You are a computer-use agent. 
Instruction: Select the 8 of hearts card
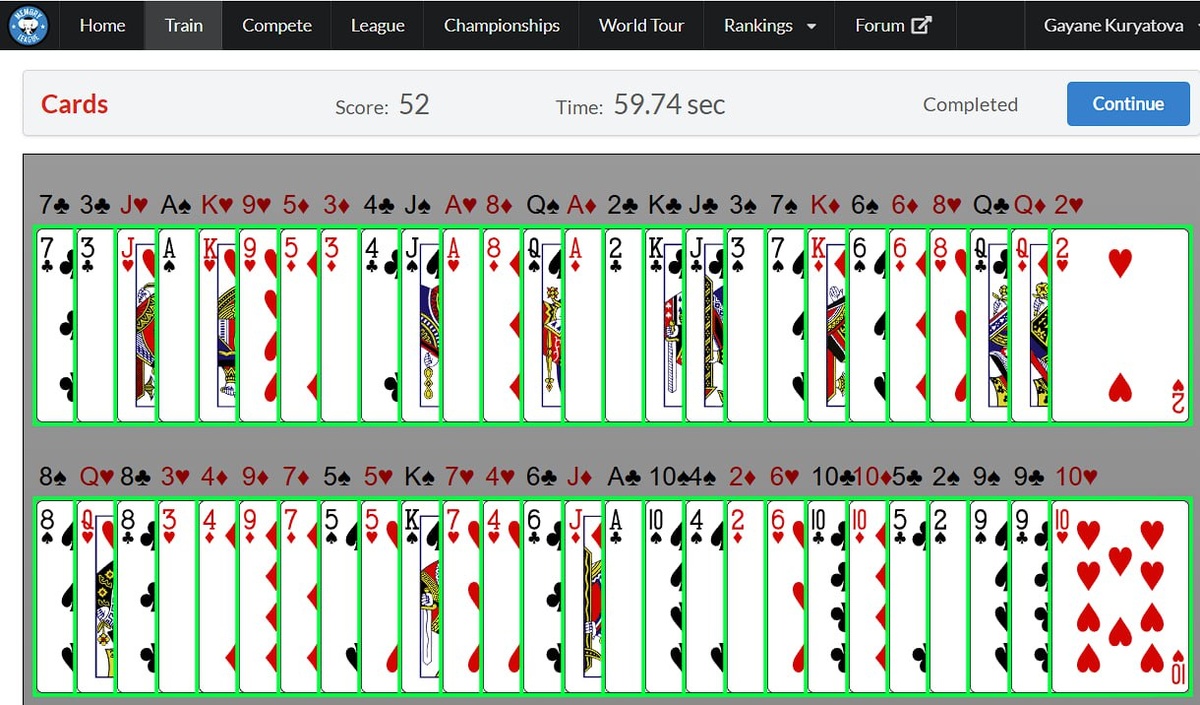tap(949, 325)
